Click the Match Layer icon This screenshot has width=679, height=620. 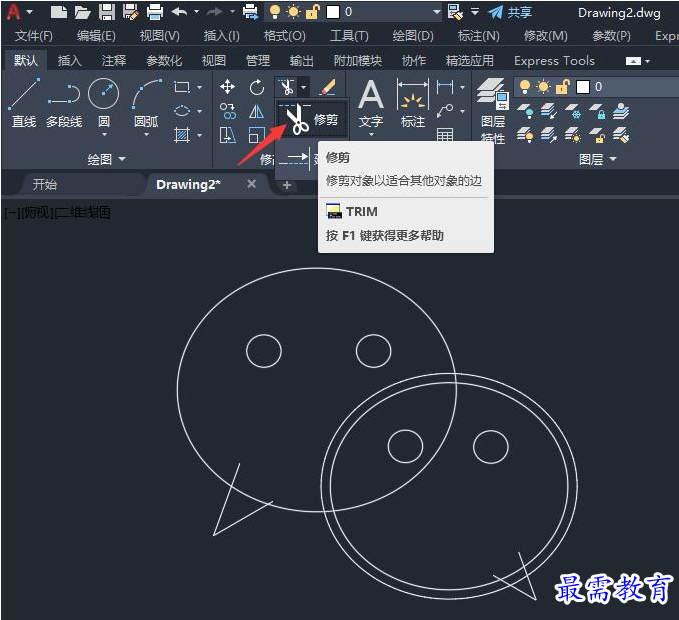[621, 135]
